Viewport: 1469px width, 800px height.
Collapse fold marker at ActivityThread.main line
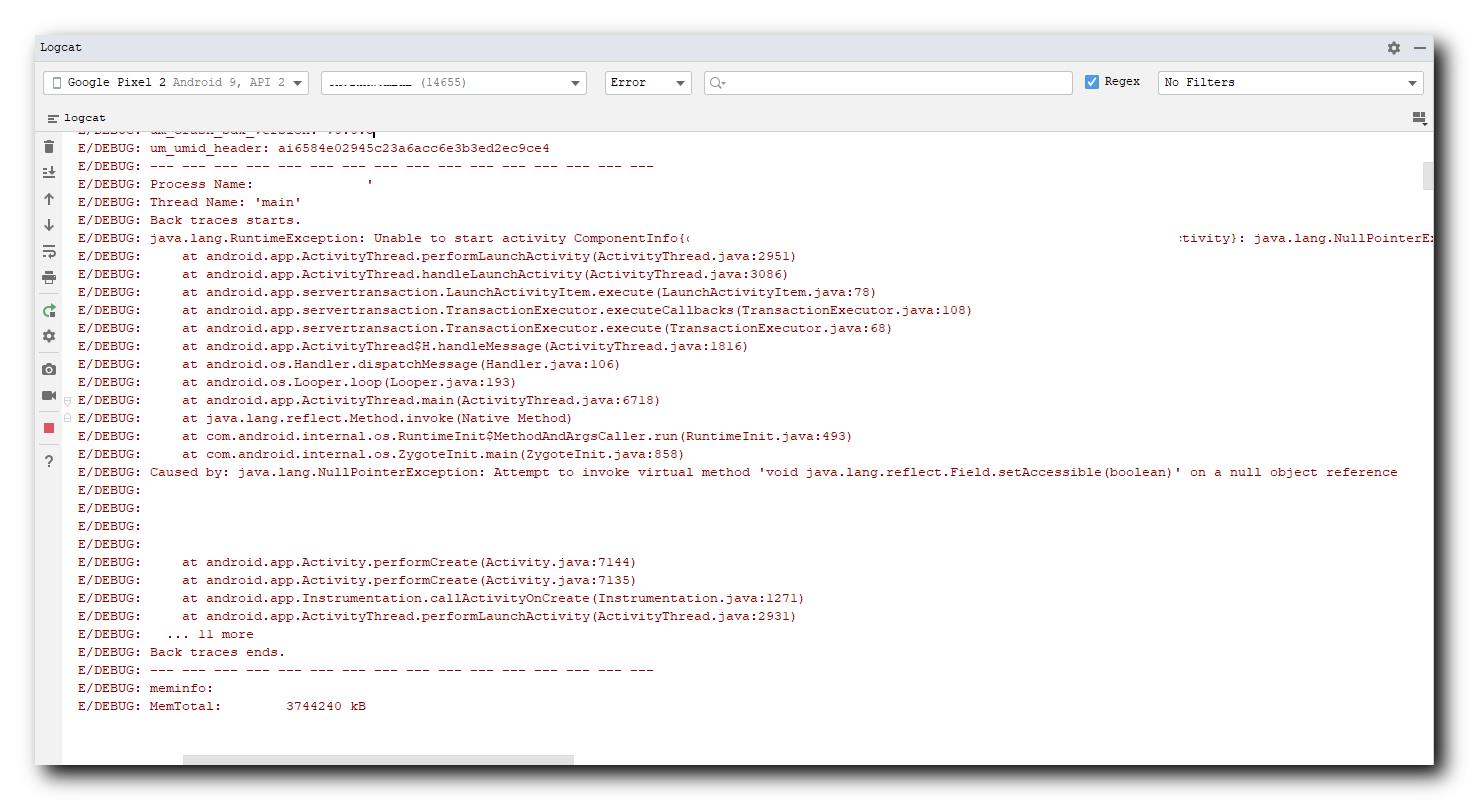(x=68, y=401)
